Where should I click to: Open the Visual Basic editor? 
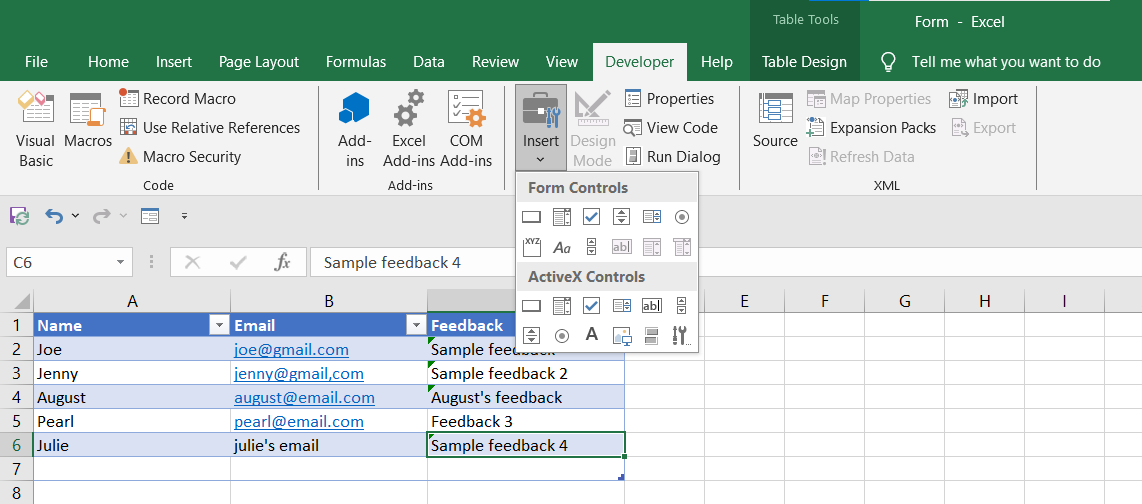[x=35, y=130]
